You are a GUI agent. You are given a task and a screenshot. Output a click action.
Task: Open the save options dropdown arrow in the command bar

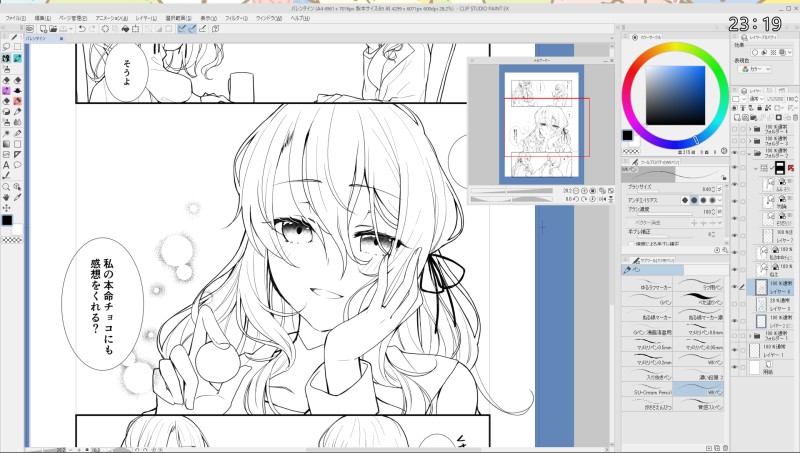[70, 29]
